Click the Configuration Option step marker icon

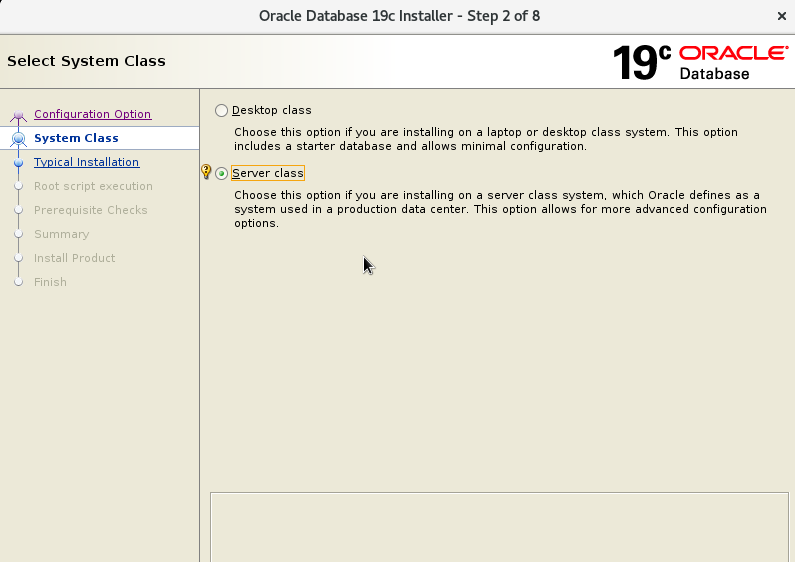click(x=18, y=116)
